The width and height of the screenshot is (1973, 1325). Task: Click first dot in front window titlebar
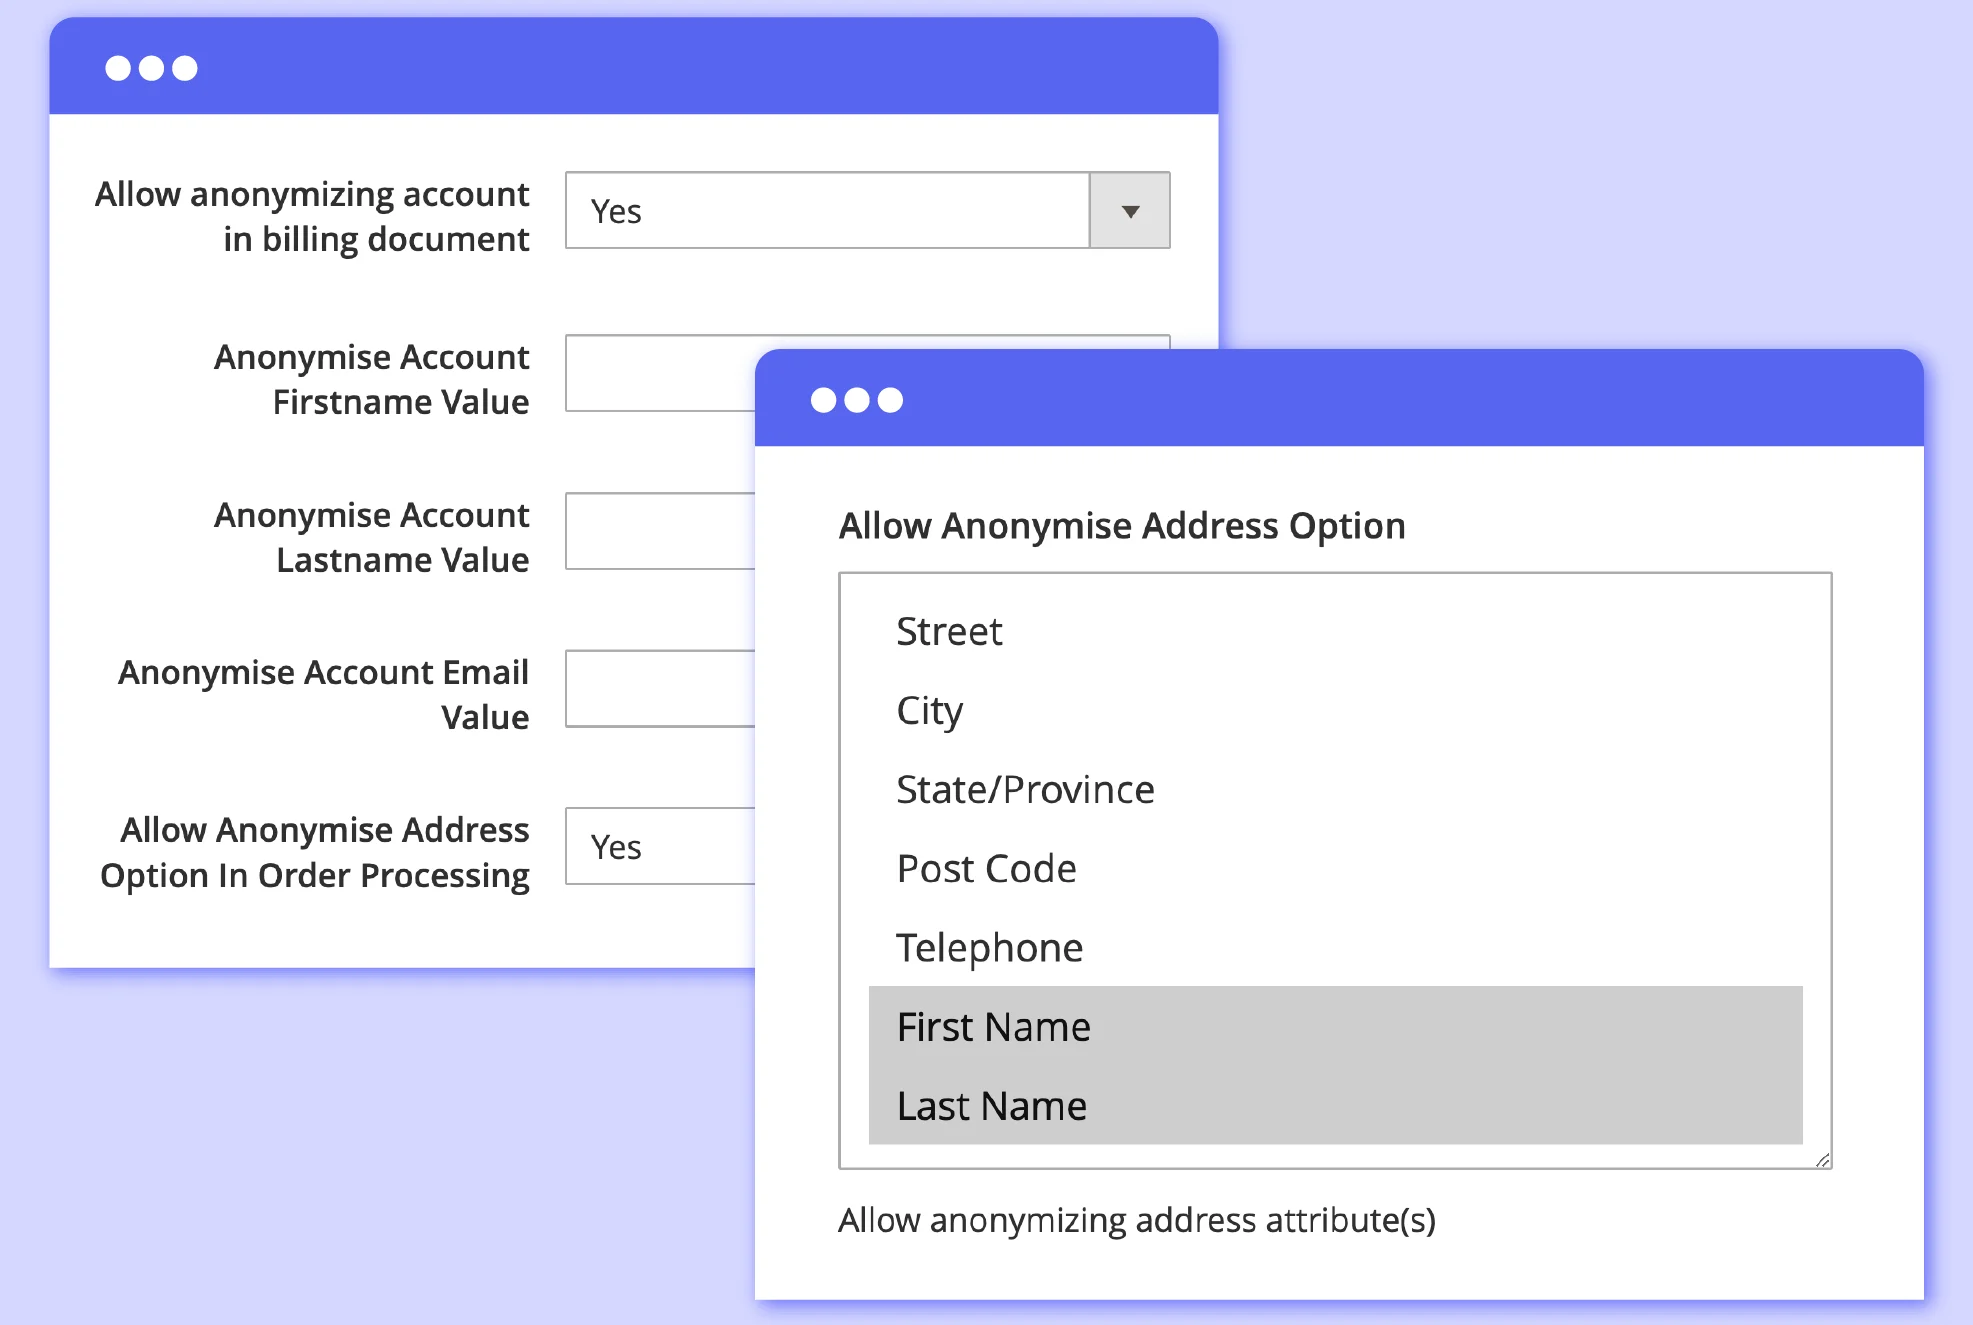pyautogui.click(x=823, y=400)
